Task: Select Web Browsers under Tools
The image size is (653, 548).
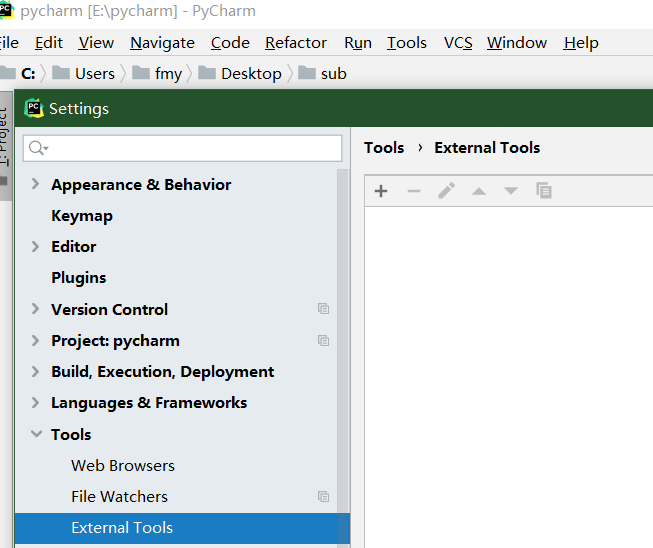Action: (x=123, y=466)
